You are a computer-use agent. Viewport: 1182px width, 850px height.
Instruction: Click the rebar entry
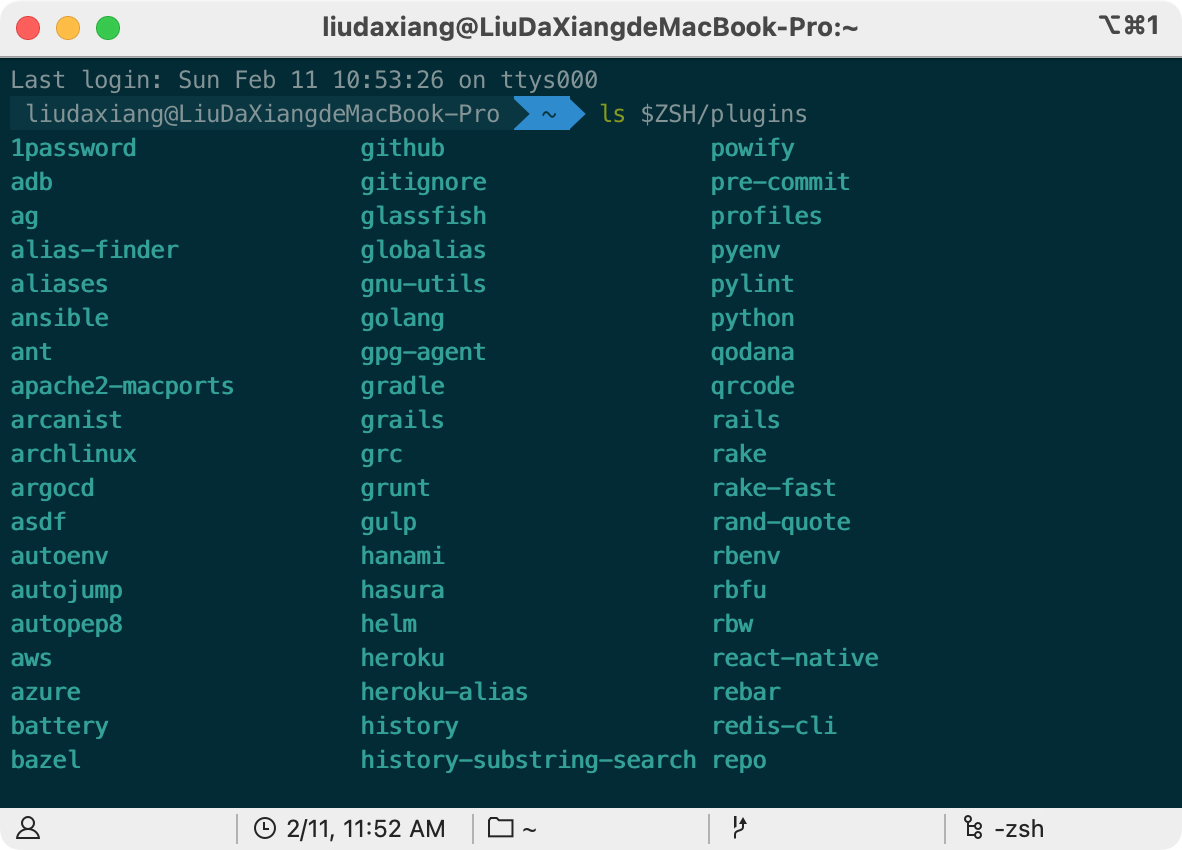[746, 692]
